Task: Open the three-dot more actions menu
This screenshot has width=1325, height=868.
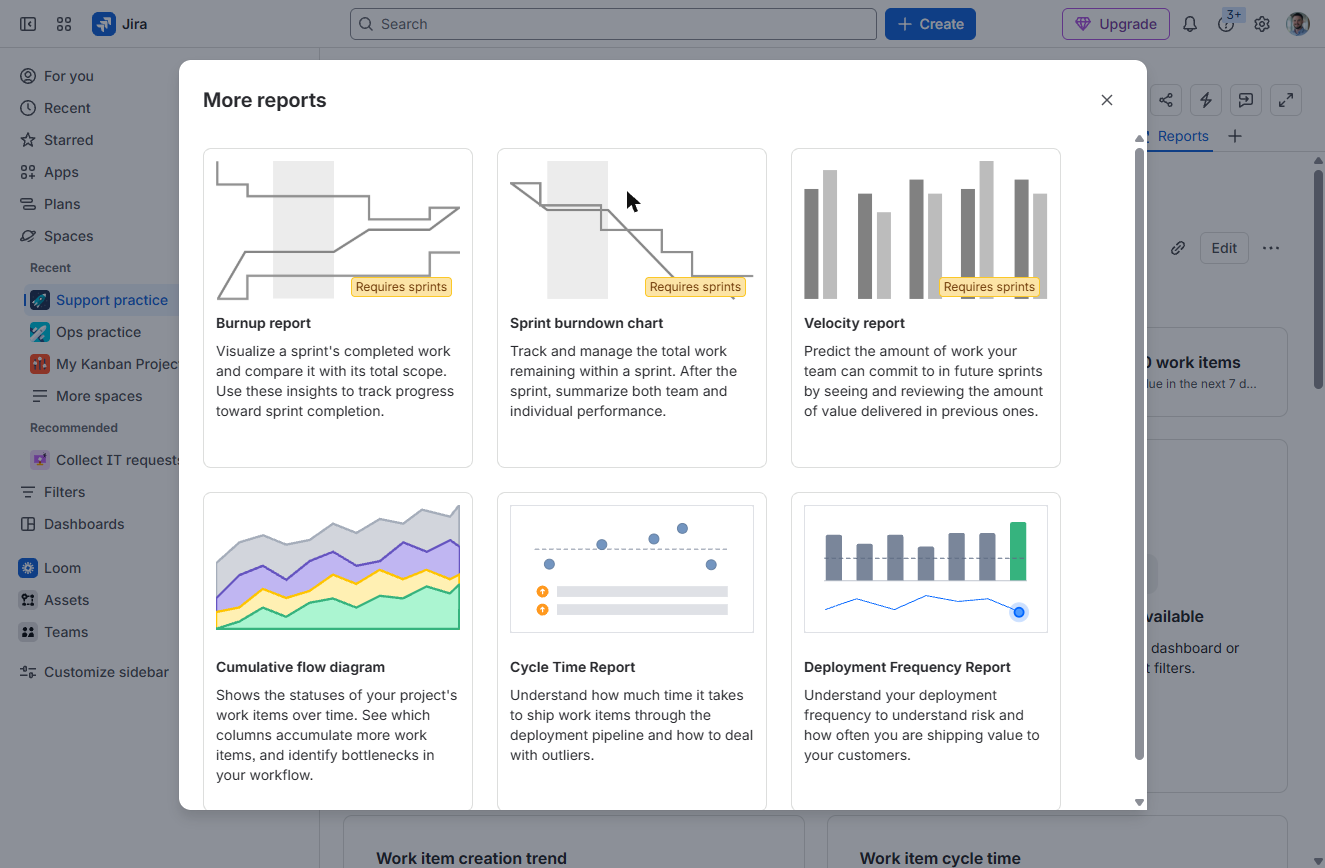Action: (1271, 248)
